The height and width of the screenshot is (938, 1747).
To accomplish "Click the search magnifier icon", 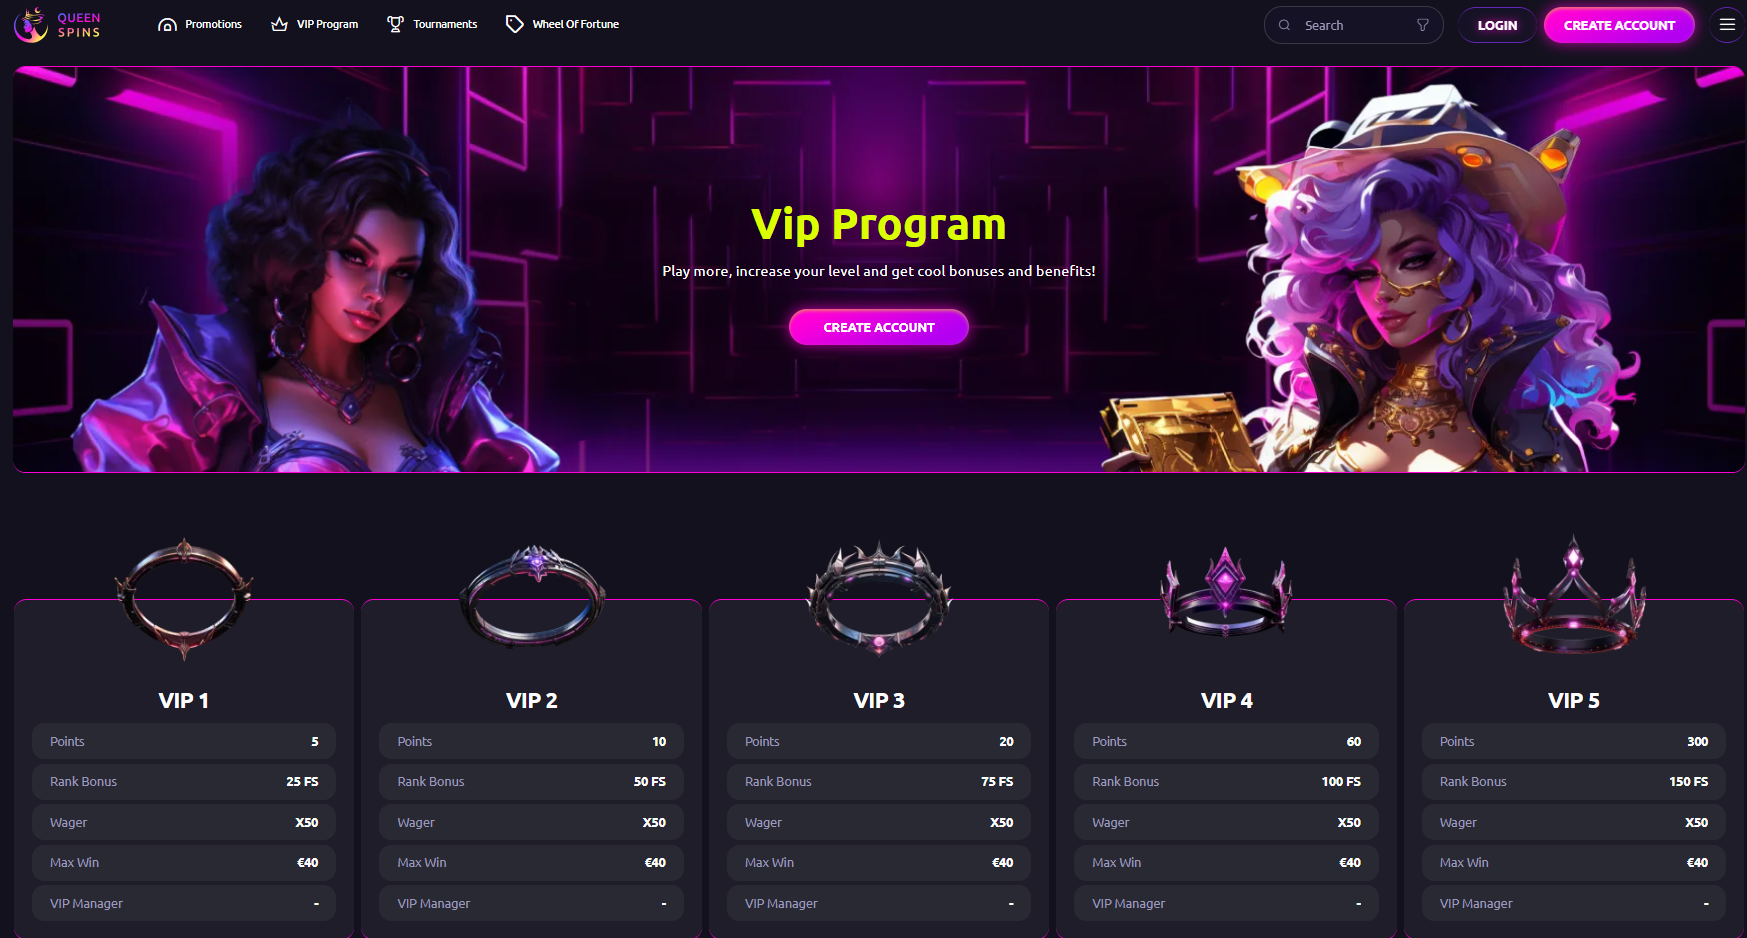I will [x=1285, y=25].
